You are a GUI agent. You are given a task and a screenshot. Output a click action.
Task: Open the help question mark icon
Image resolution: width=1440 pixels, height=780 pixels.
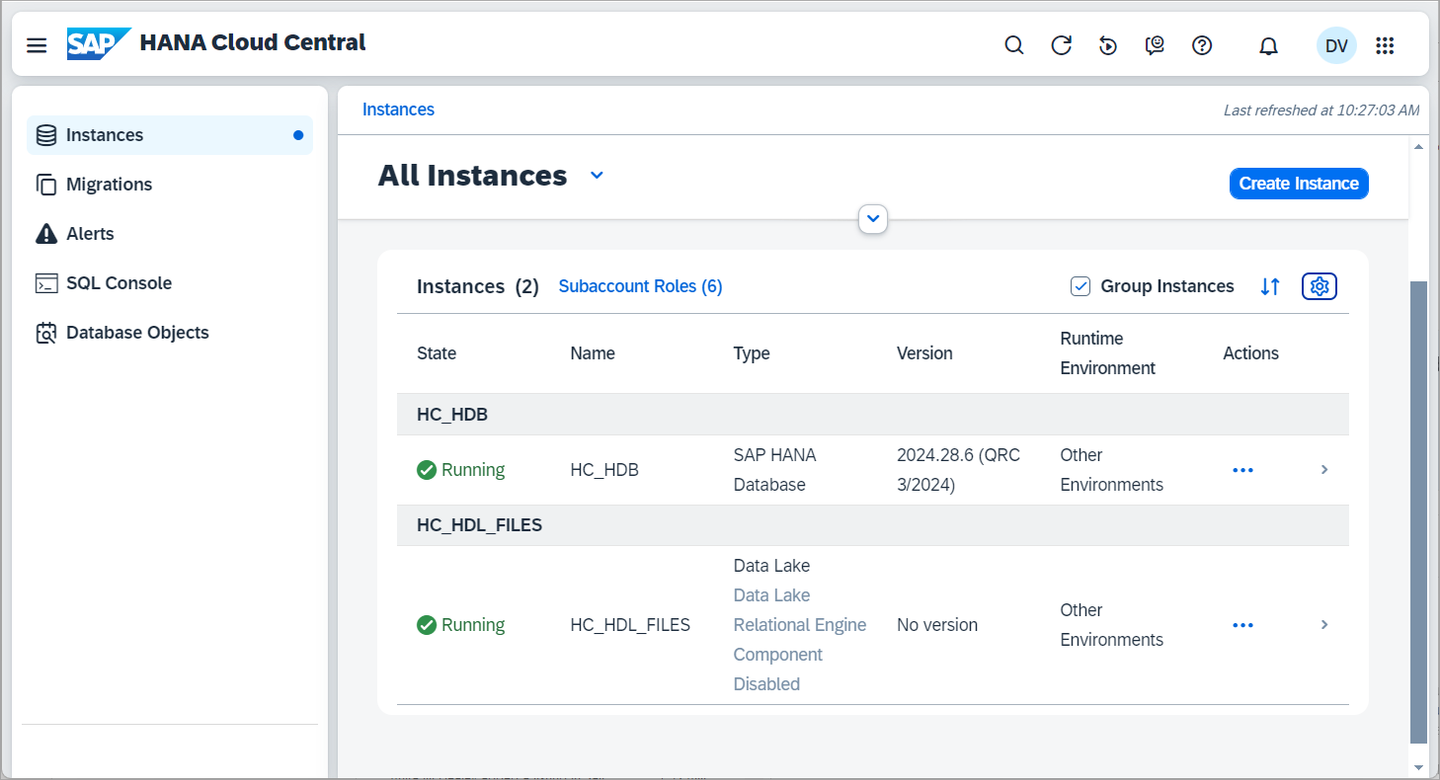(1202, 45)
